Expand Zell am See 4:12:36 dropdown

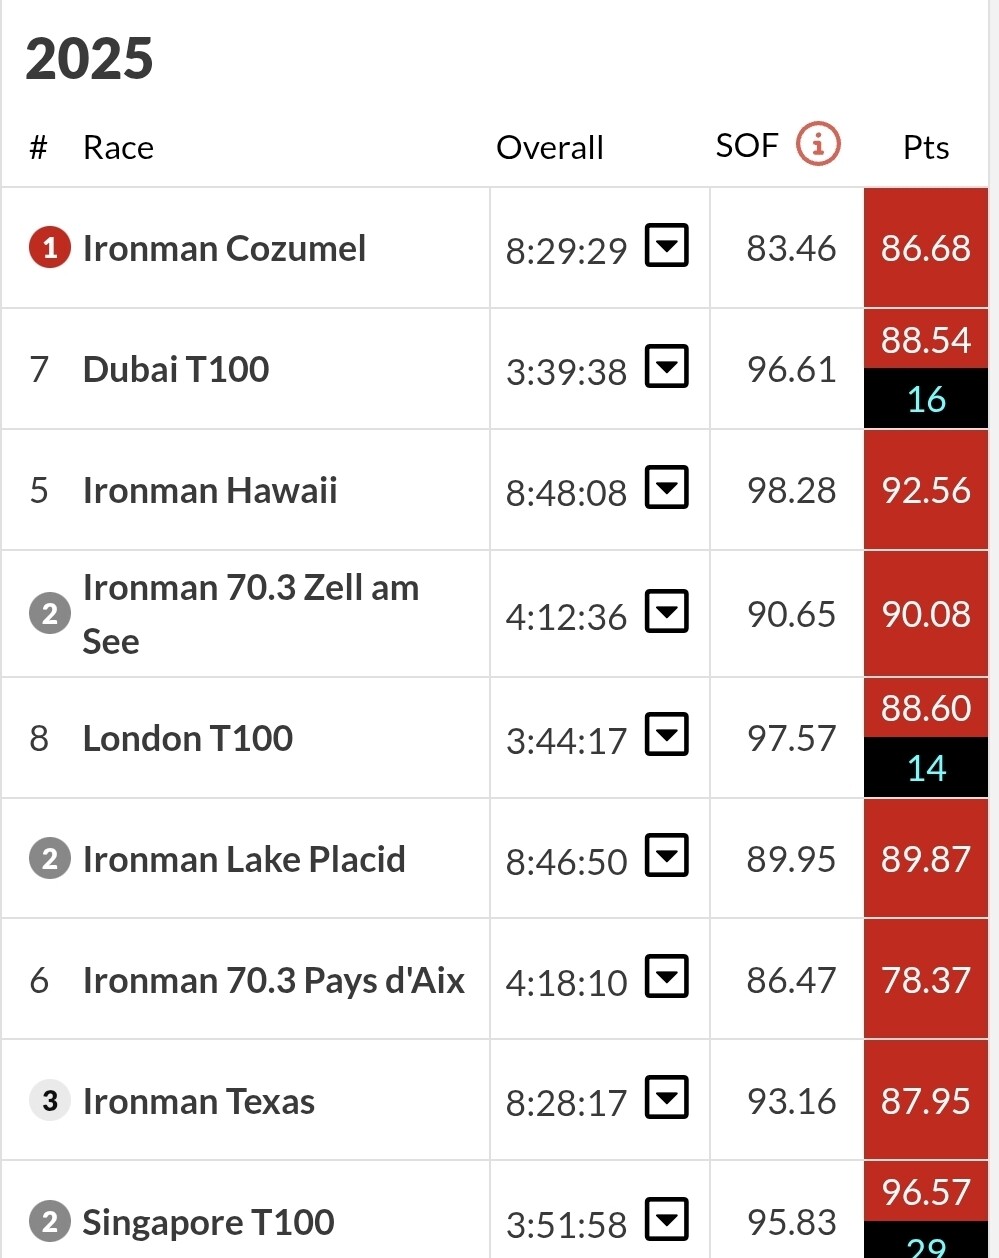666,612
